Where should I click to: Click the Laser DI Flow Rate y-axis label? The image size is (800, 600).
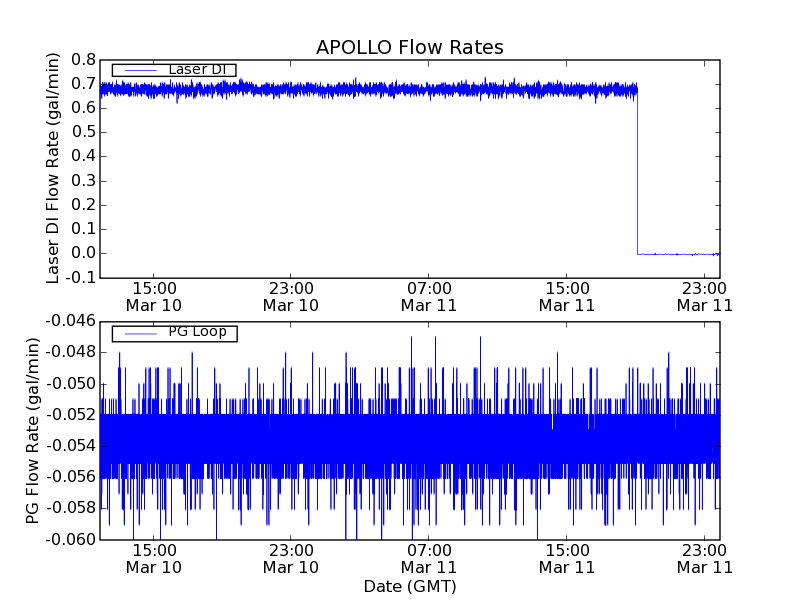54,168
